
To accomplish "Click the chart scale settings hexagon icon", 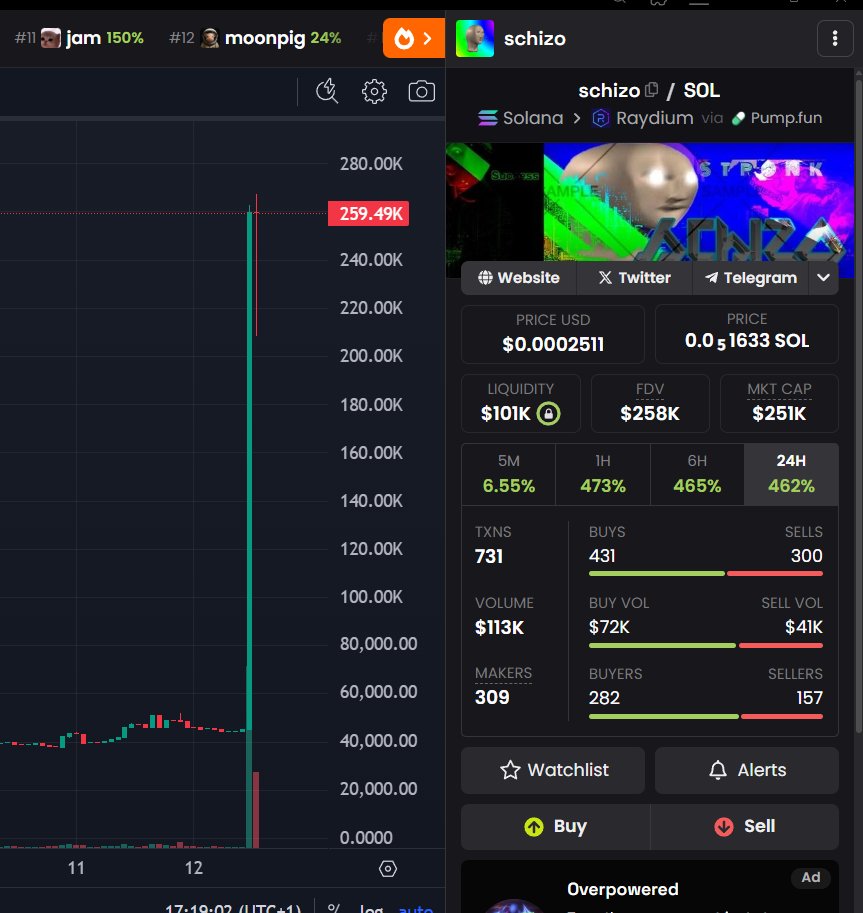I will click(388, 868).
